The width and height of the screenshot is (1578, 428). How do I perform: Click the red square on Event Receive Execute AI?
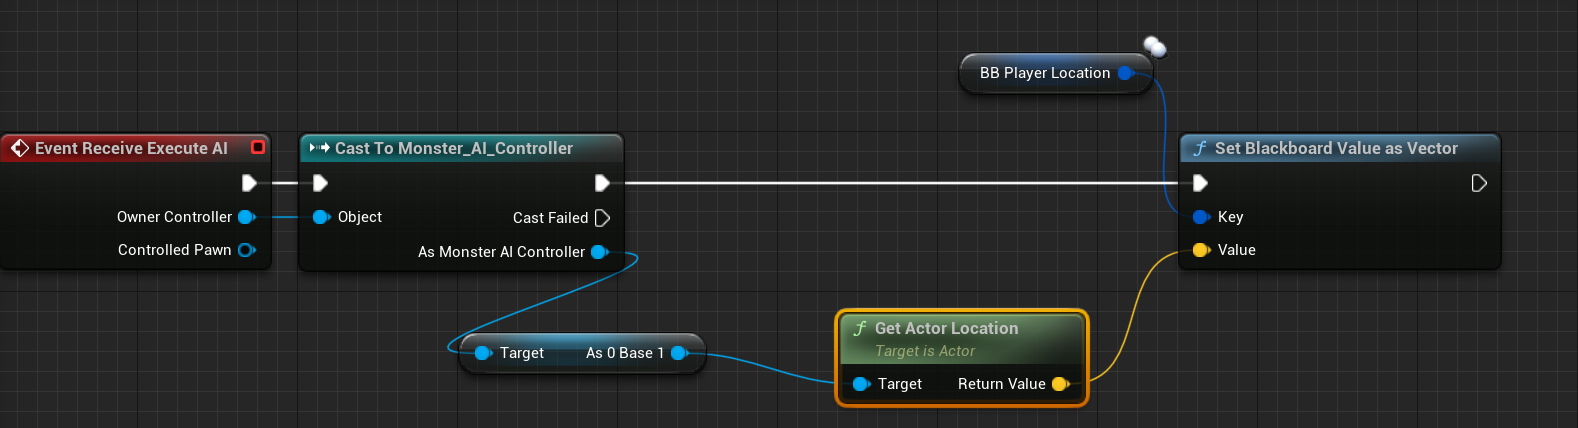point(257,147)
